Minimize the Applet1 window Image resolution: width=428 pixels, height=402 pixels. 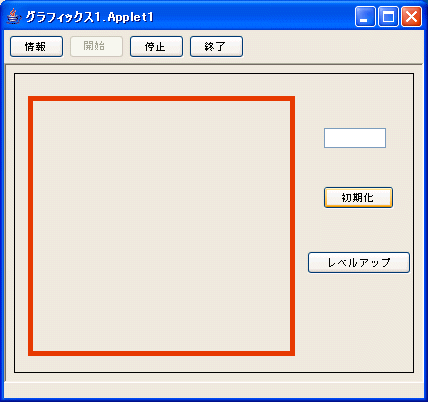(365, 16)
